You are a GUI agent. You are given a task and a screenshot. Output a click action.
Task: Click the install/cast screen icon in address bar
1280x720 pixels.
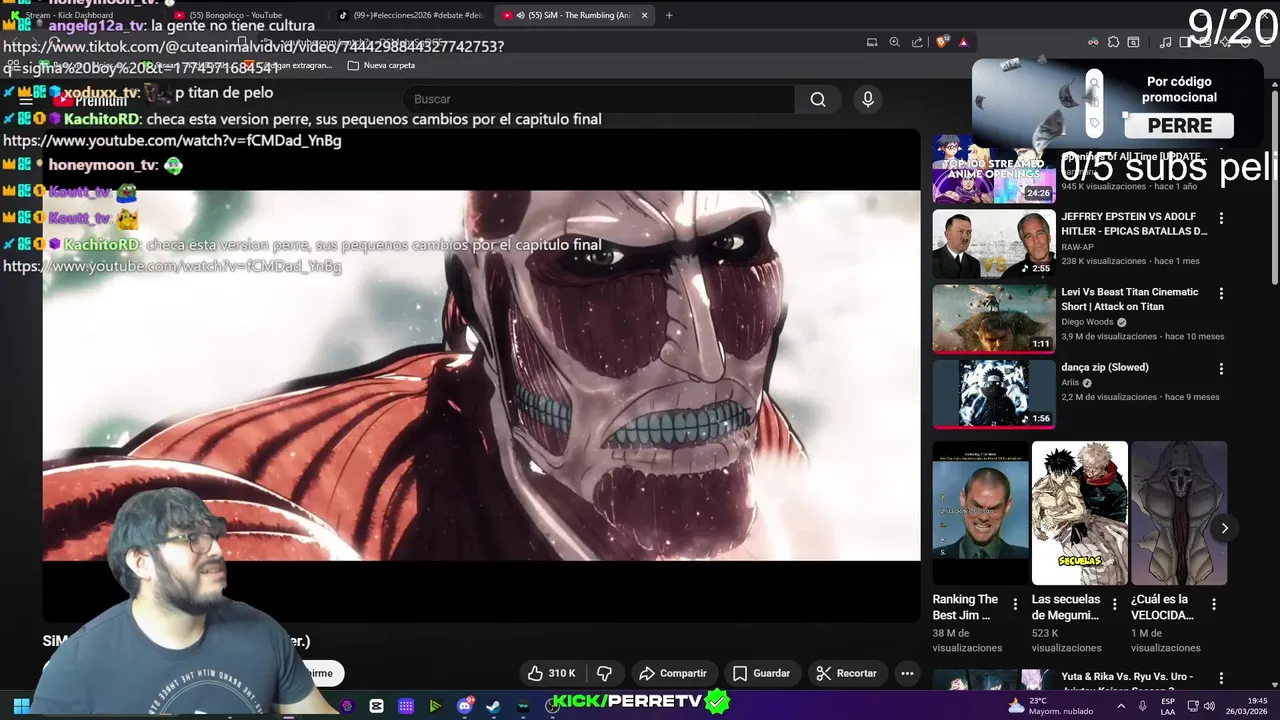click(x=872, y=42)
